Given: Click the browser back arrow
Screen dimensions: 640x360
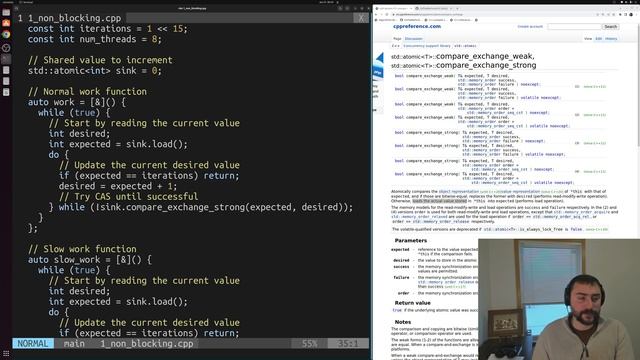Looking at the screenshot, I should (377, 14).
